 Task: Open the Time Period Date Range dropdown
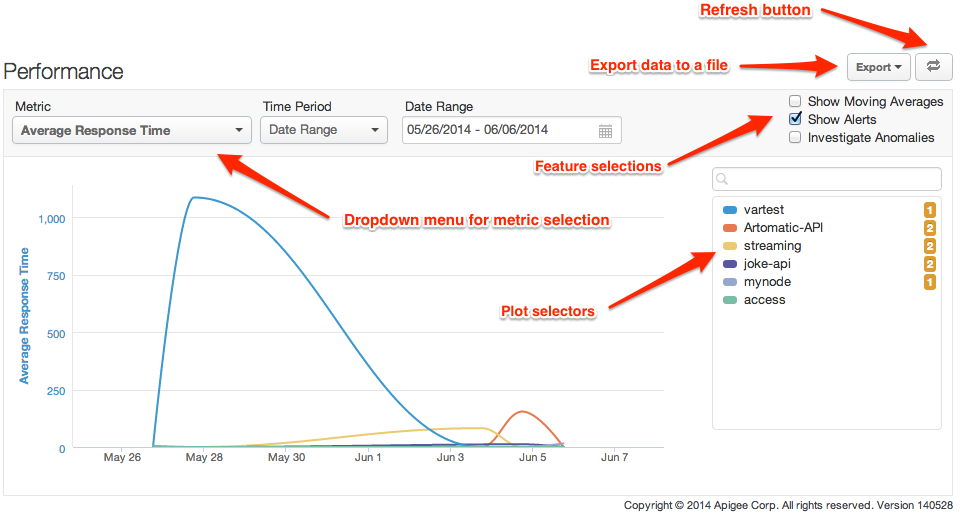(x=324, y=130)
